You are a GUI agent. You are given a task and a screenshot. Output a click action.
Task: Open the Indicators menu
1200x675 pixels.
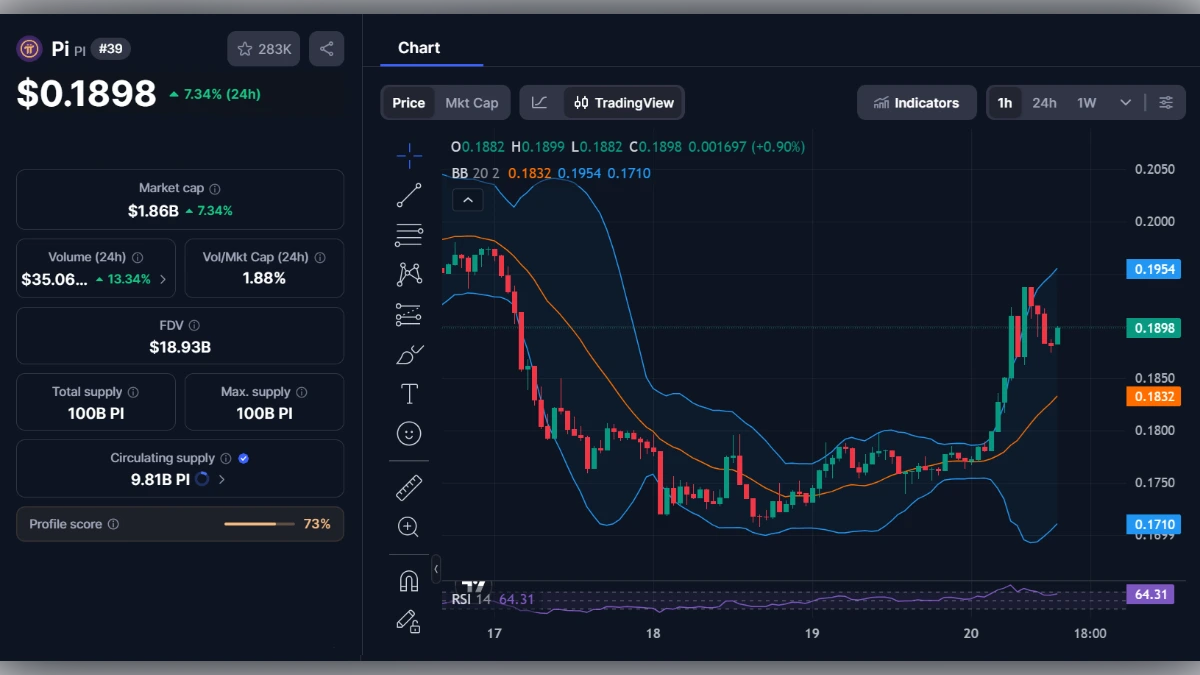pyautogui.click(x=916, y=102)
